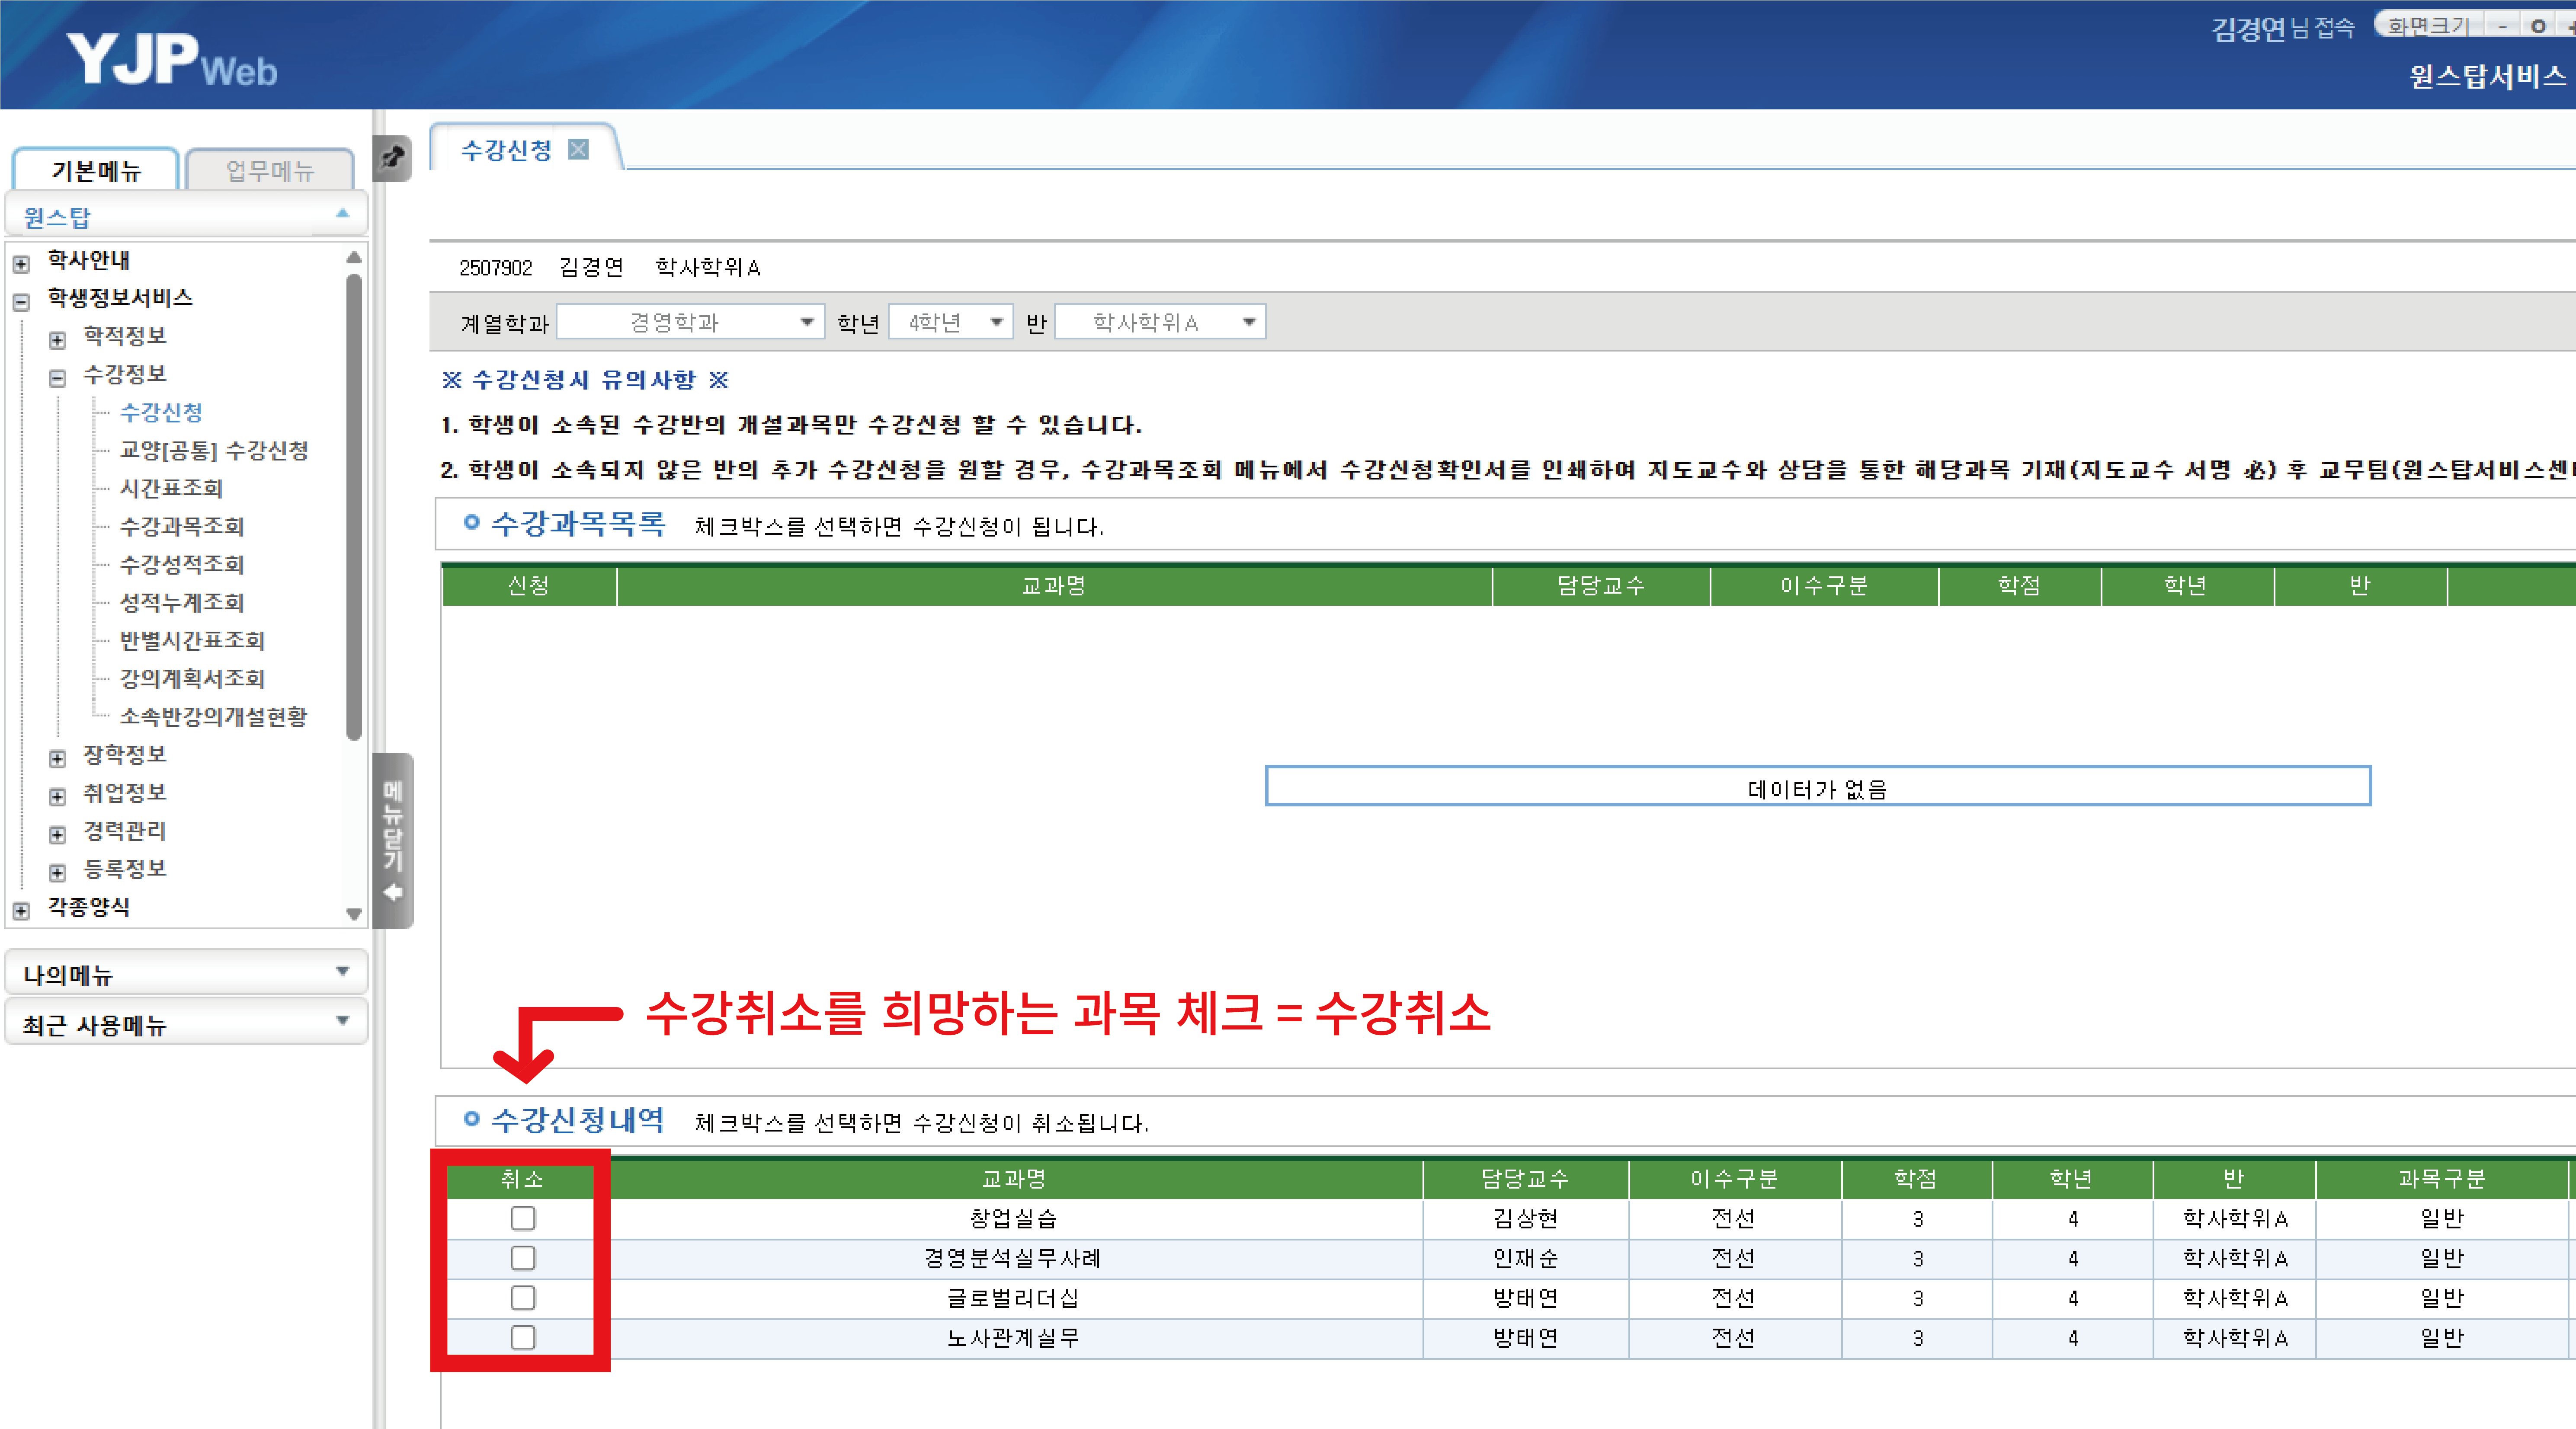Screen dimensions: 2576x1429
Task: Check the cancel box for 글로벌리더십
Action: tap(523, 1298)
